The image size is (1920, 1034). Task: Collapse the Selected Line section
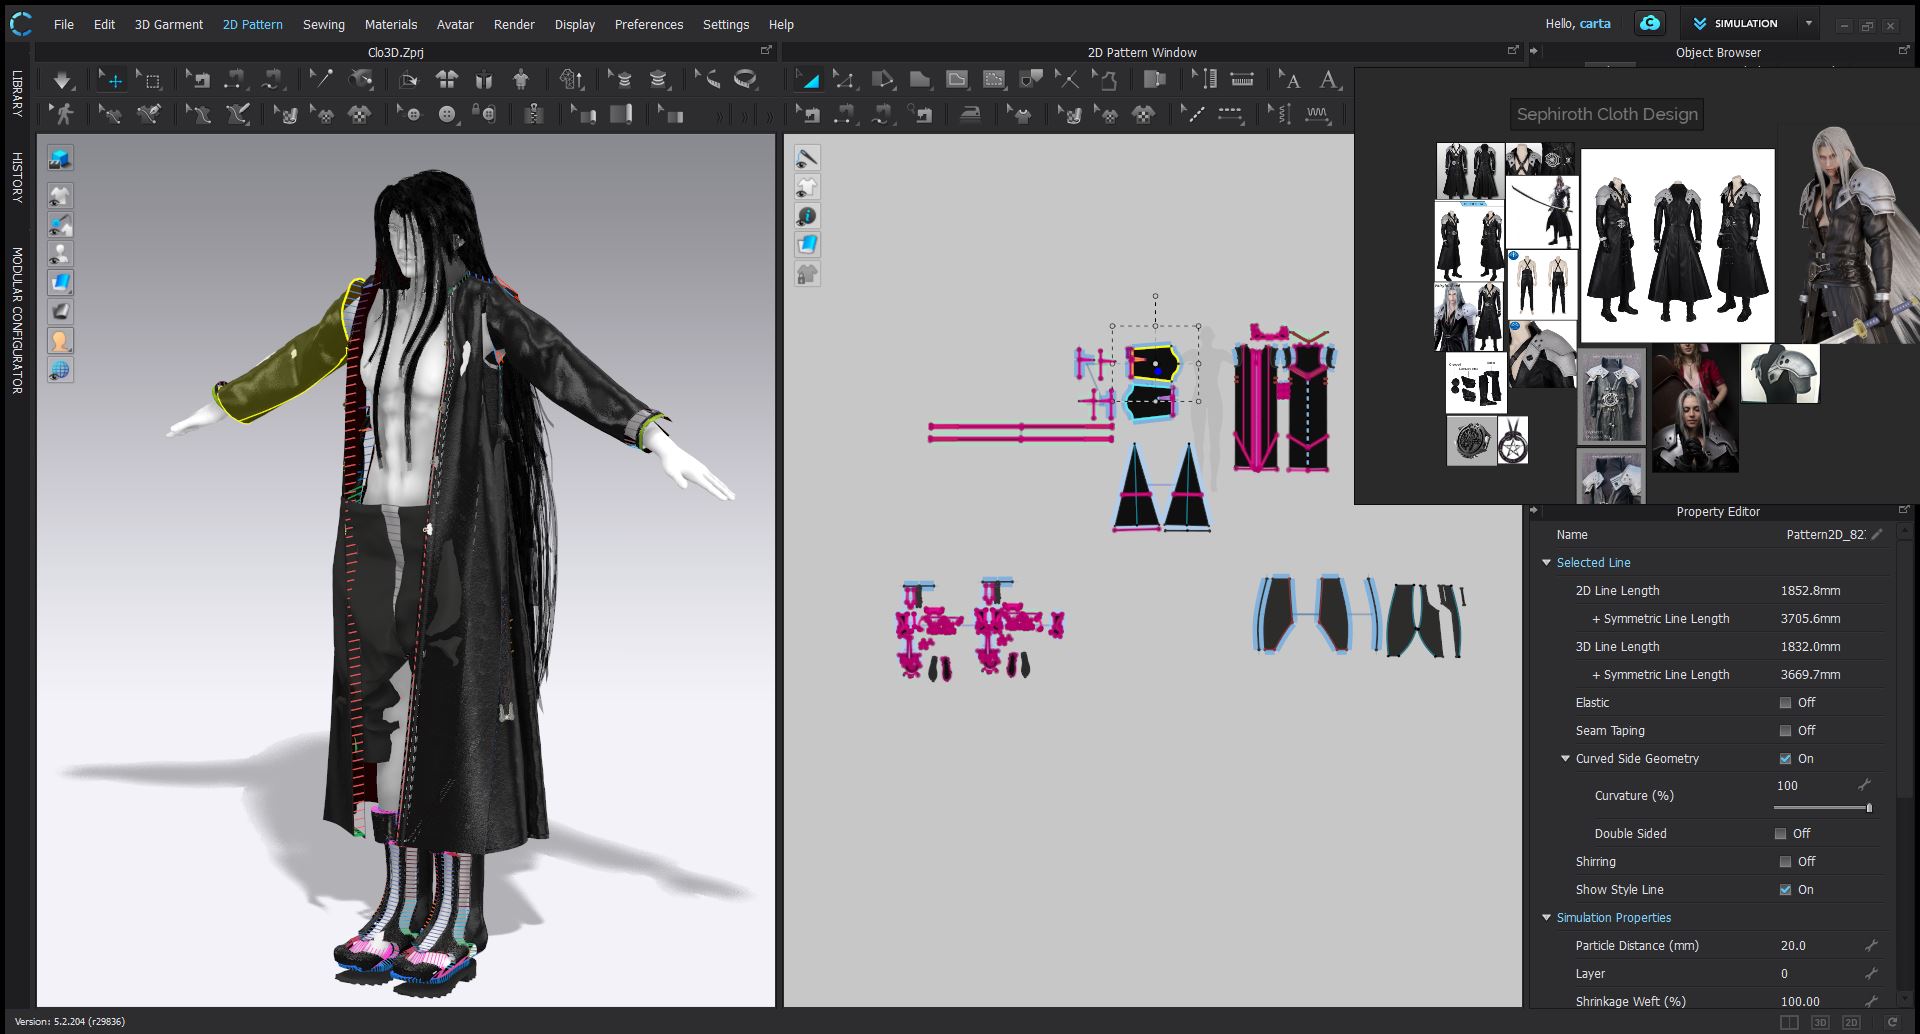[1547, 563]
